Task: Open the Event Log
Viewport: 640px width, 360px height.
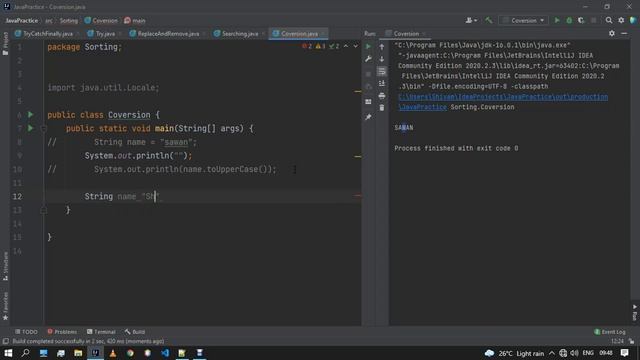Action: click(610, 332)
